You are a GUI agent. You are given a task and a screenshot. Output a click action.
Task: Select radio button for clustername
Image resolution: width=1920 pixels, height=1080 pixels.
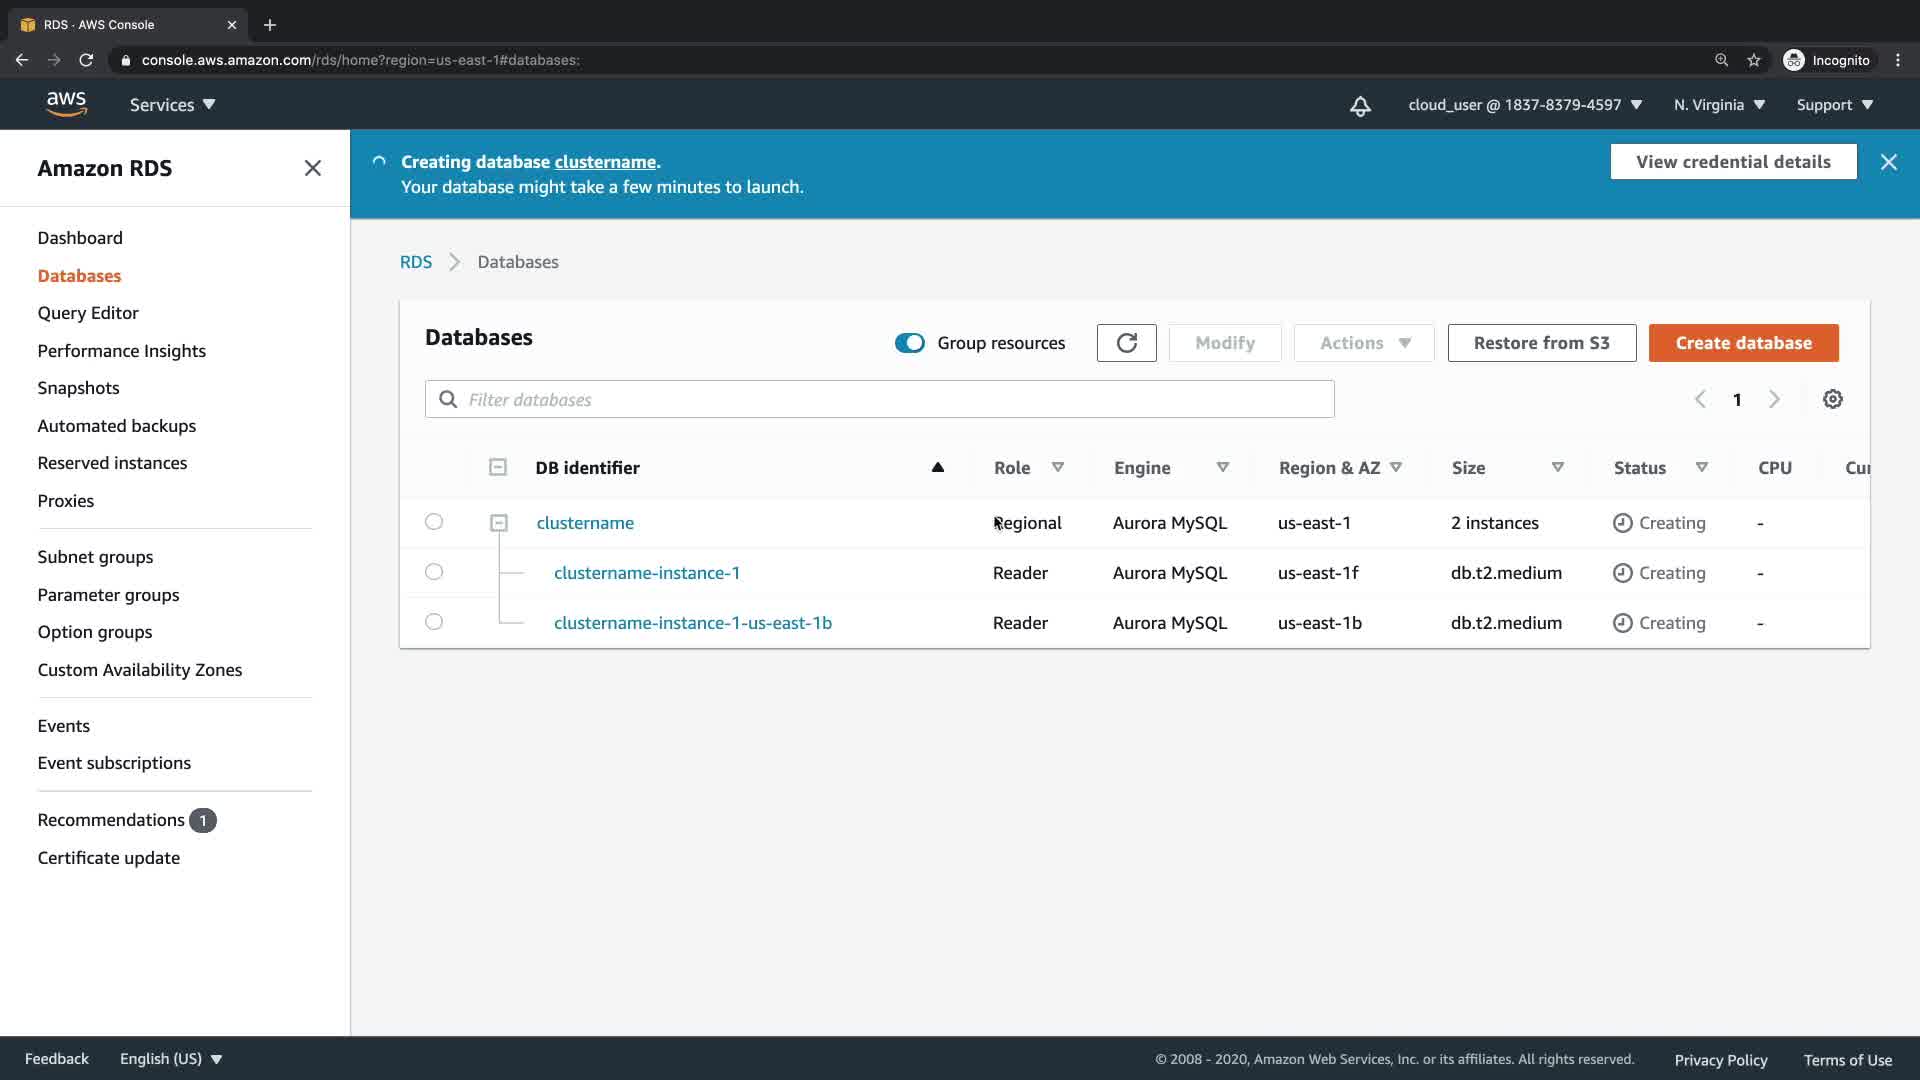pos(433,522)
